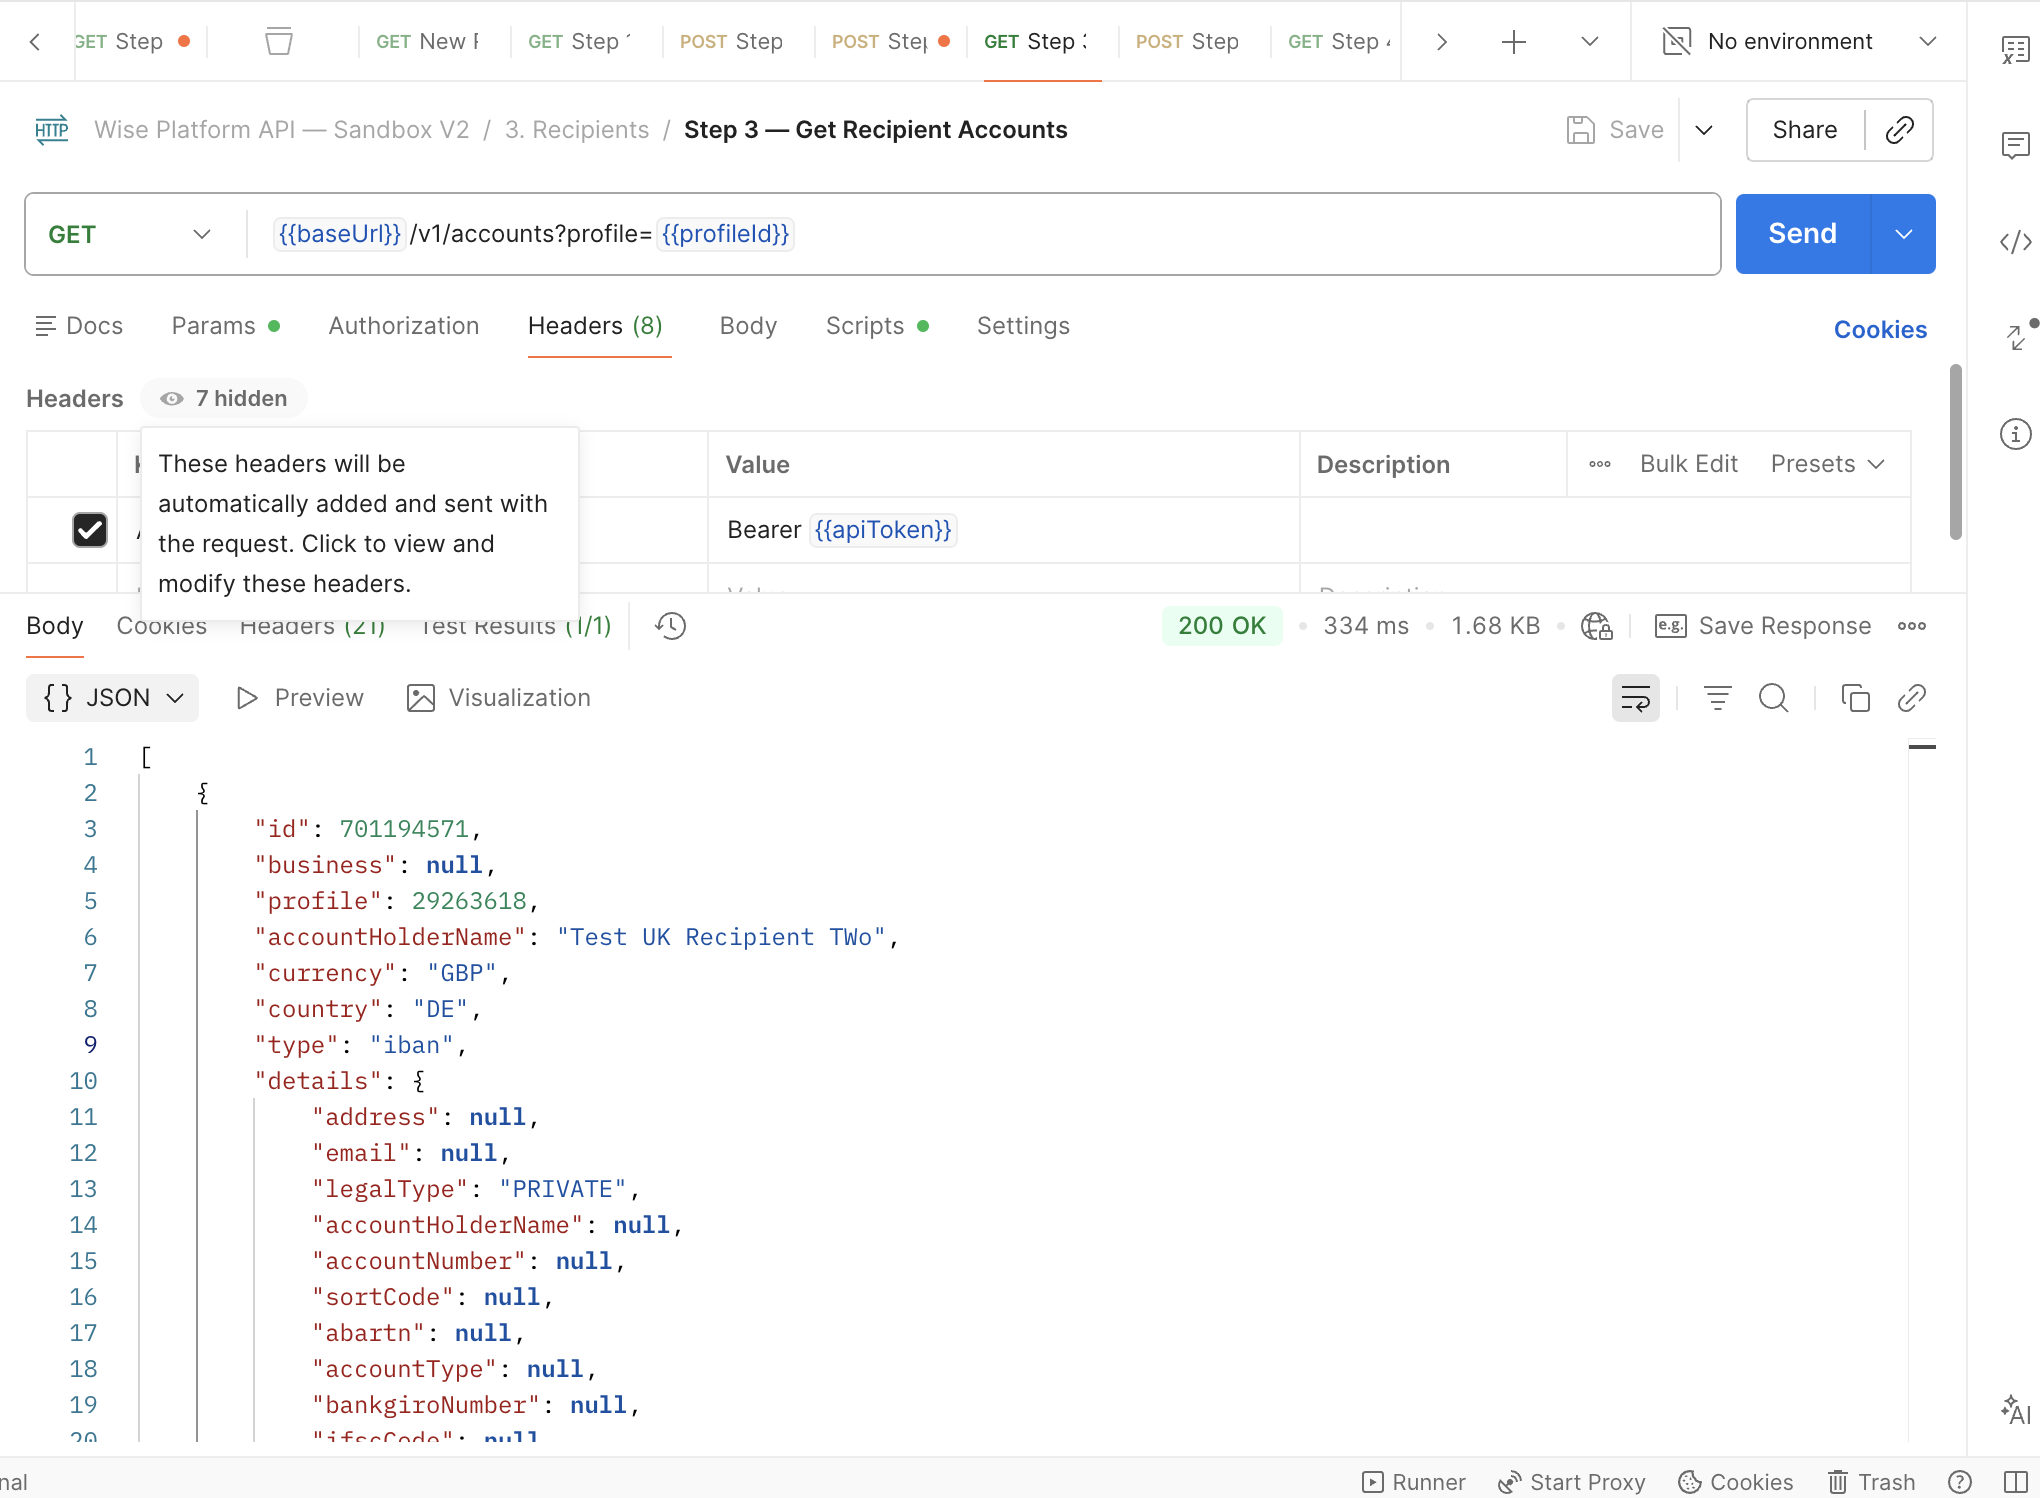Image resolution: width=2040 pixels, height=1498 pixels.
Task: Select the response Body tab
Action: point(55,626)
